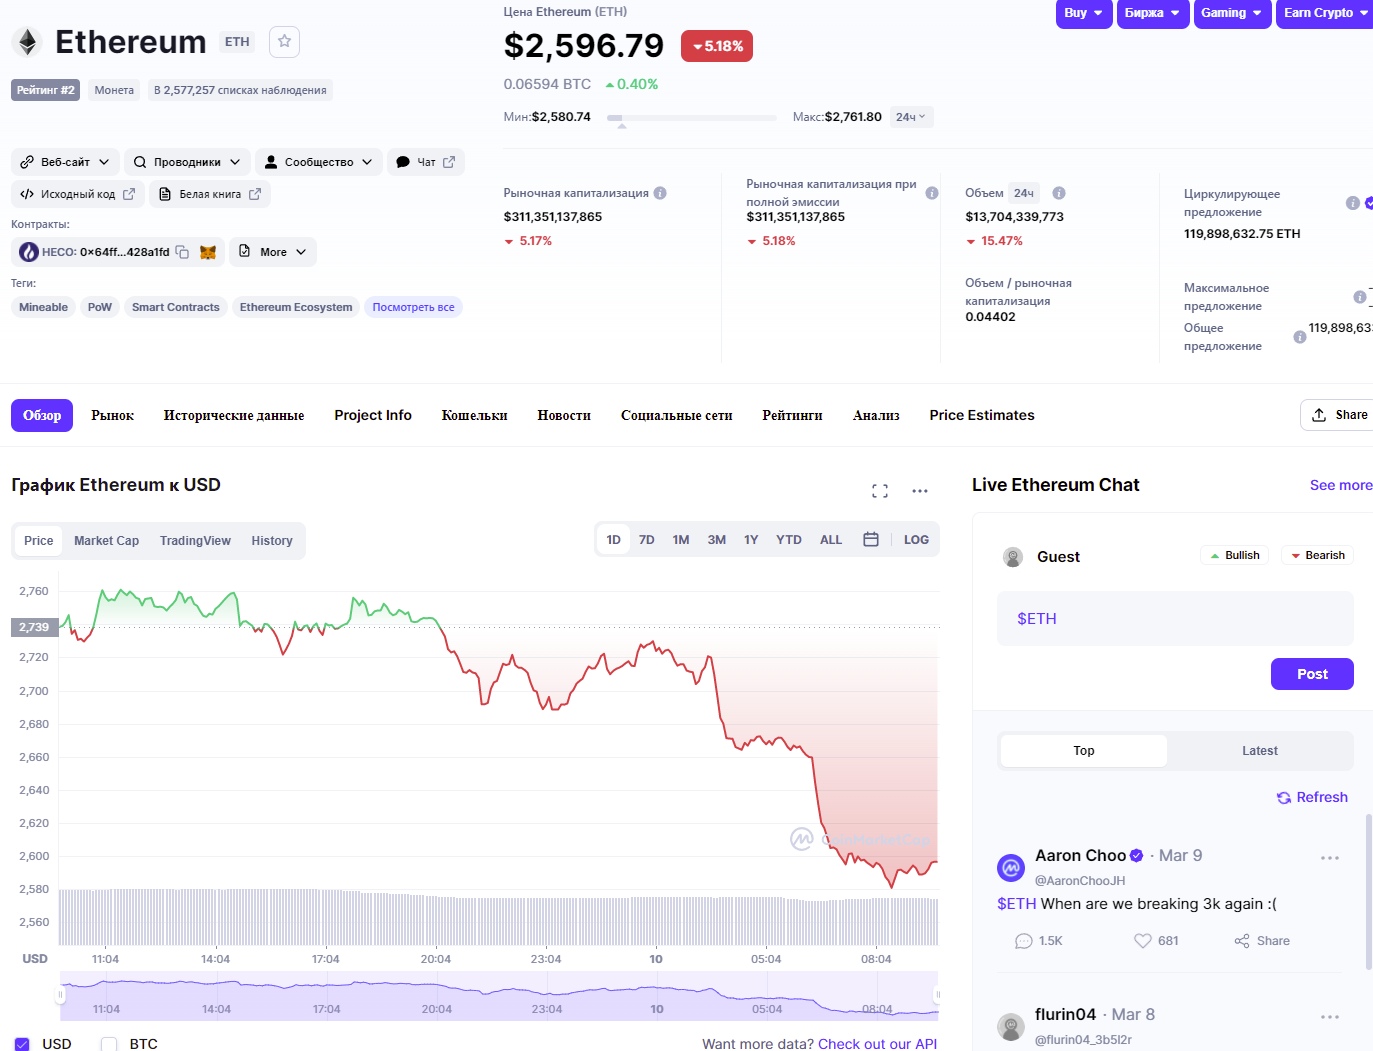1373x1051 pixels.
Task: Expand the Веб-сайт dropdown
Action: click(66, 162)
